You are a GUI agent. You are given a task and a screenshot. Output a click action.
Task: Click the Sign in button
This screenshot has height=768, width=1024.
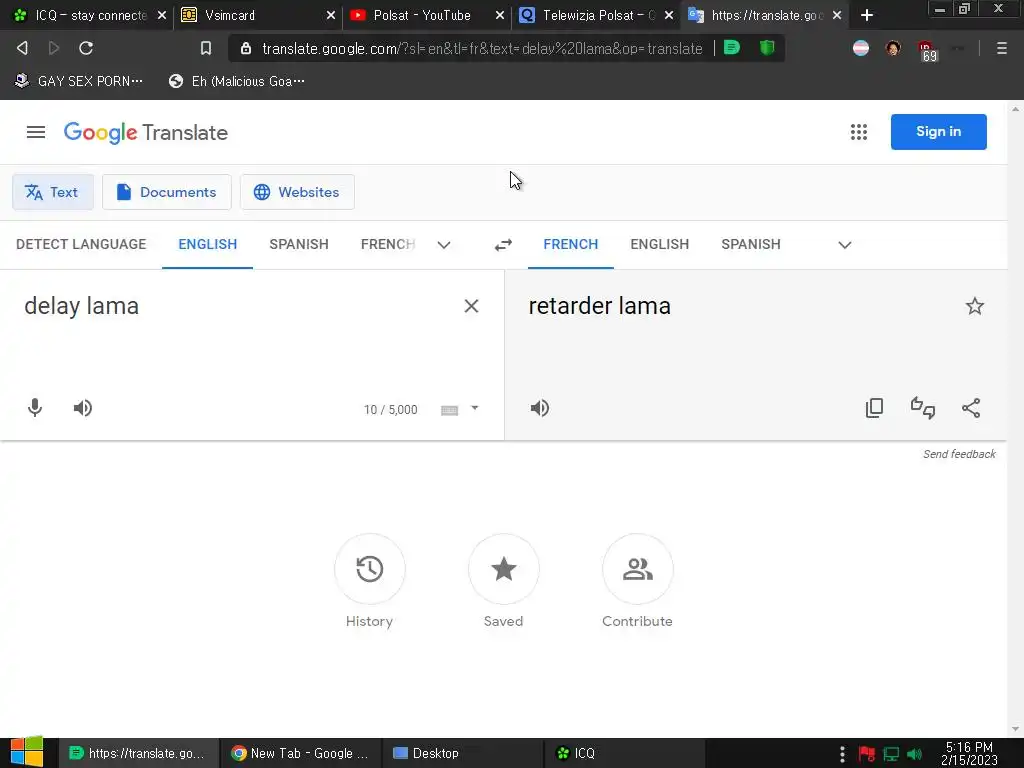click(938, 132)
